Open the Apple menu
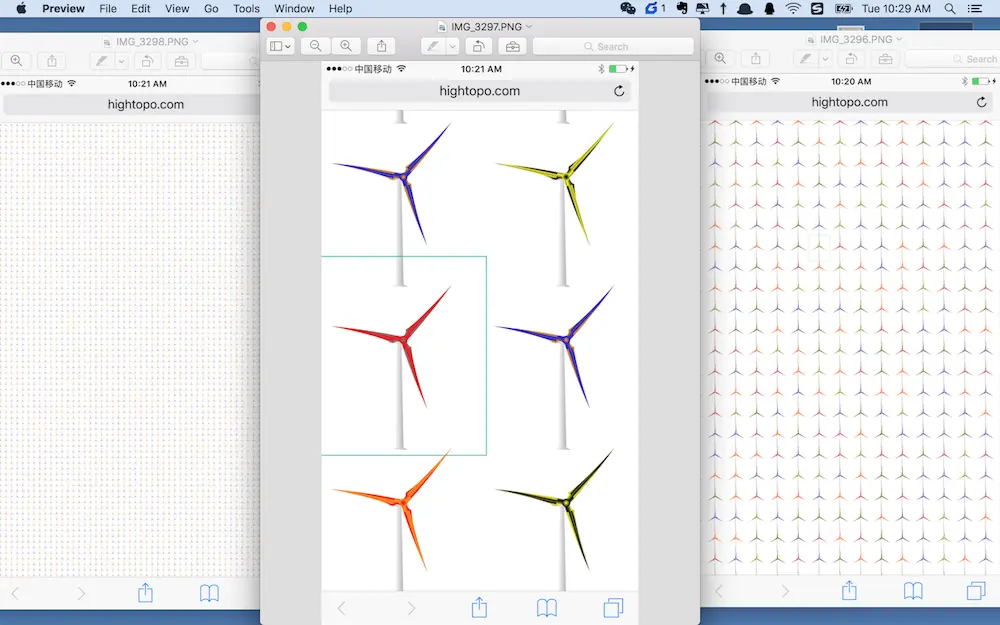The width and height of the screenshot is (1000, 625). 21,8
